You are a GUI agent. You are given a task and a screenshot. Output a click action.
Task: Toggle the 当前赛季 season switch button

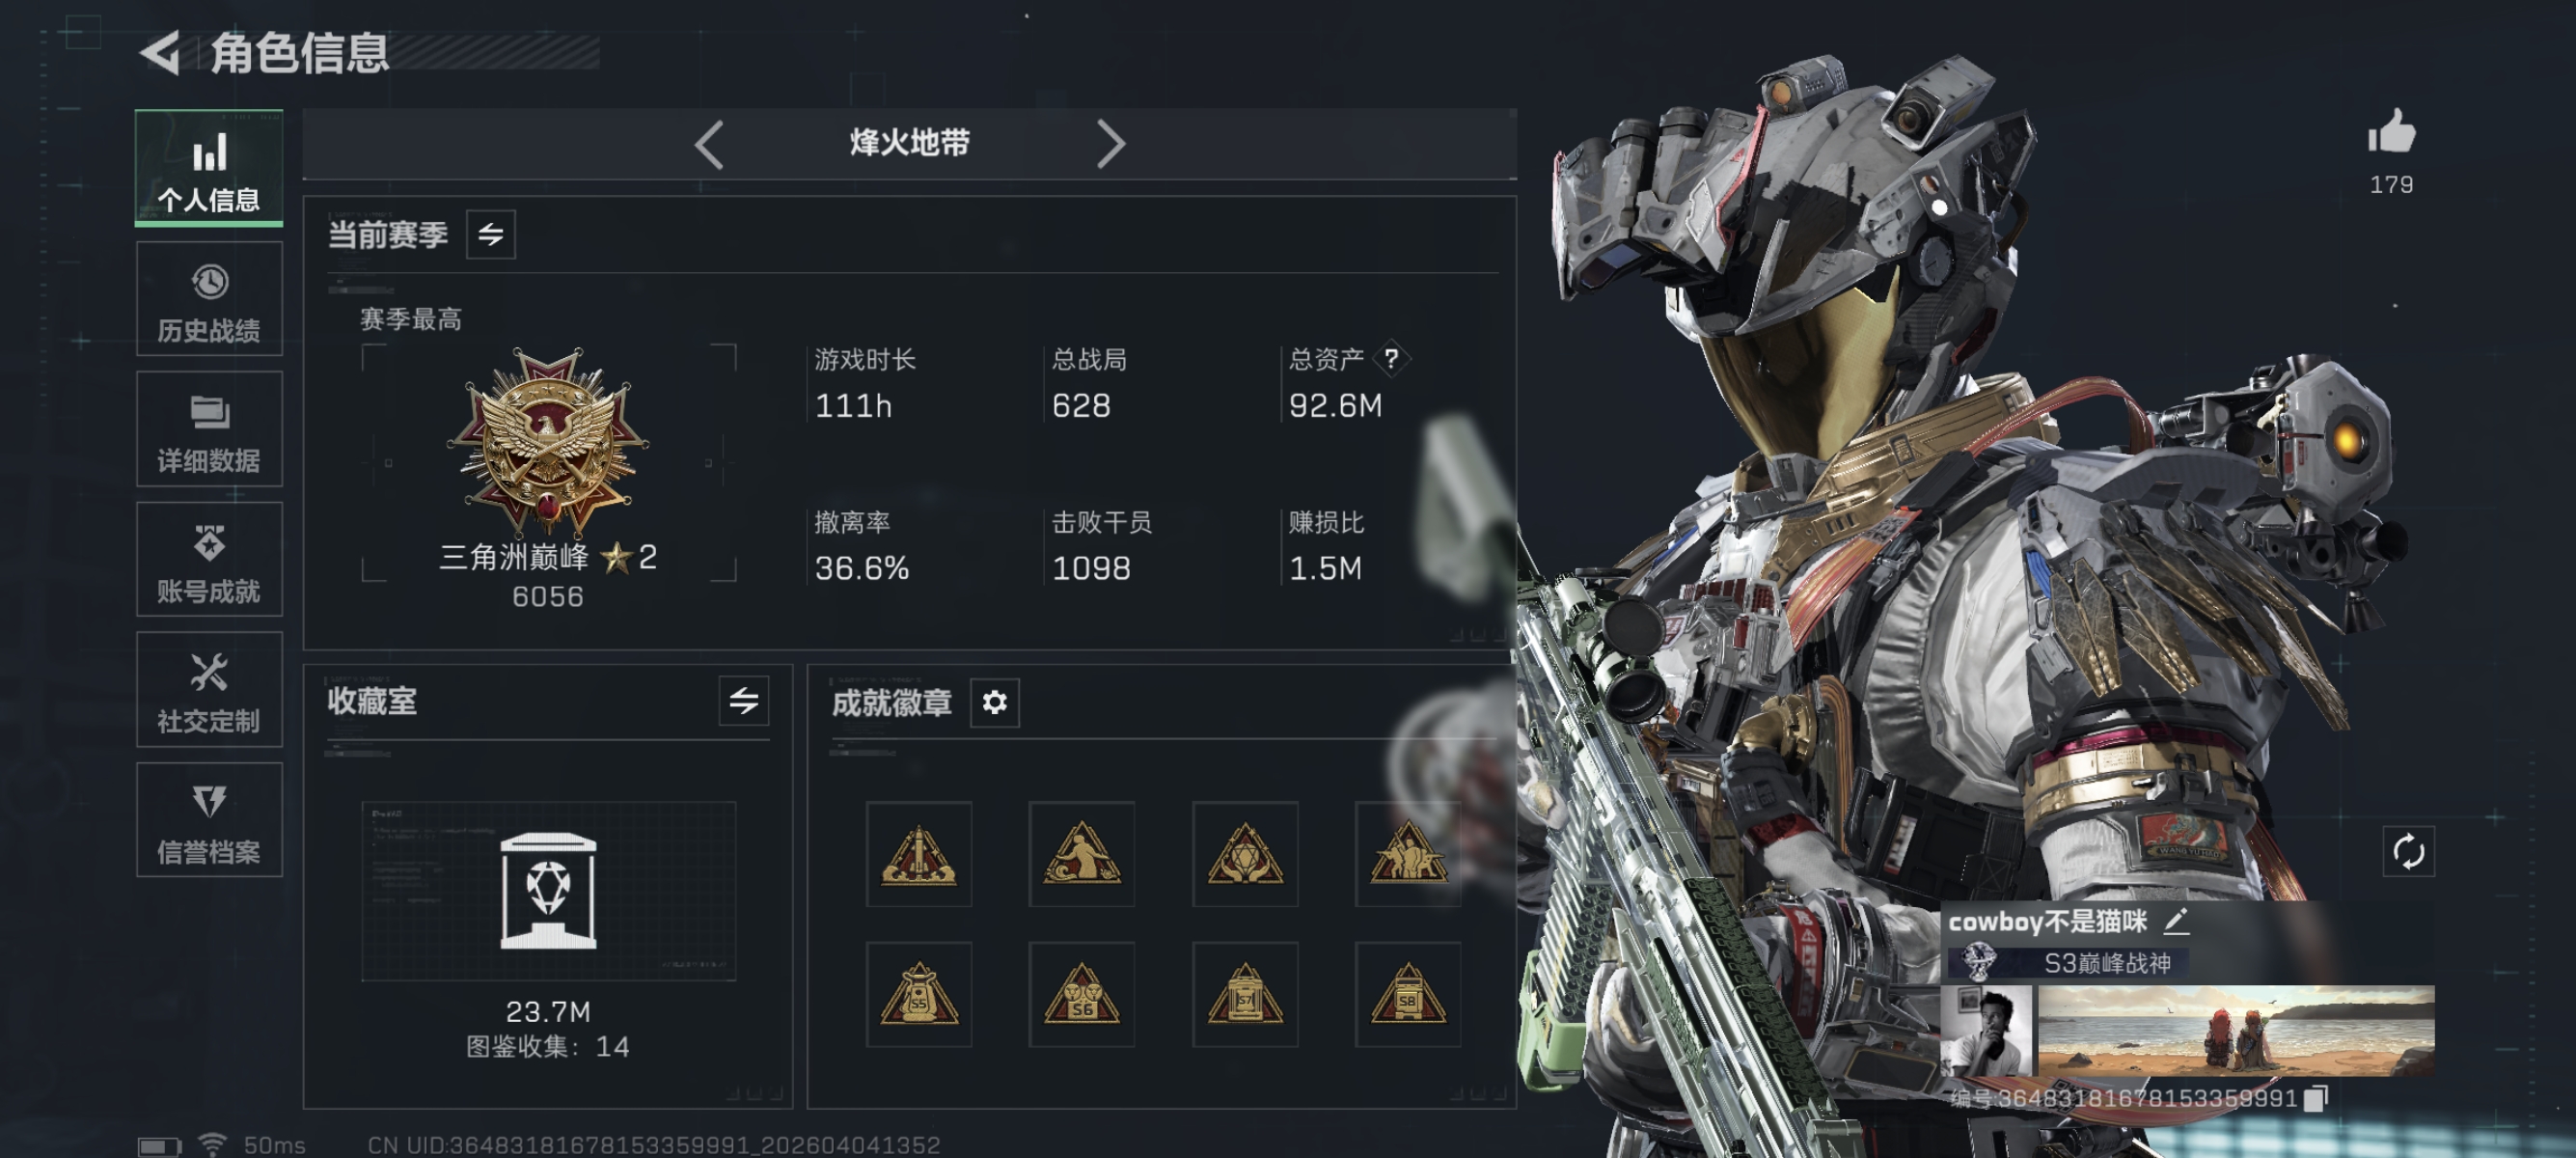490,235
